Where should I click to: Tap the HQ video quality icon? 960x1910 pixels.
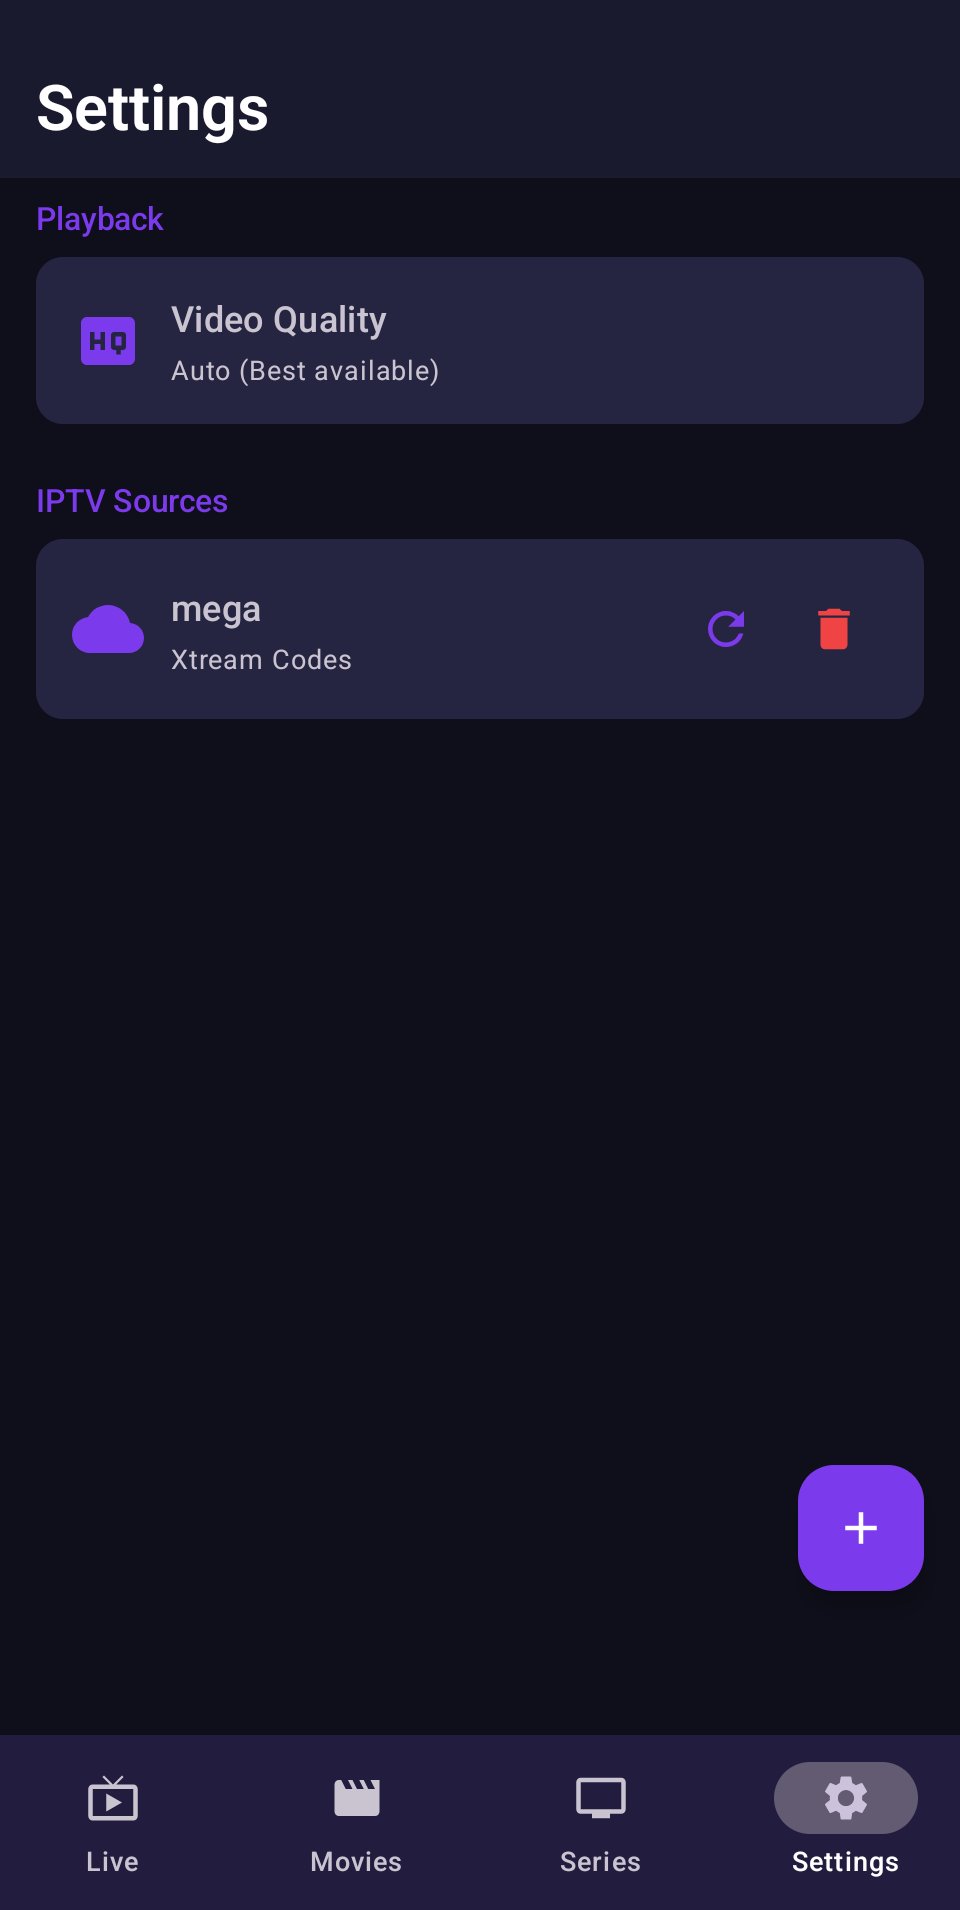[108, 341]
